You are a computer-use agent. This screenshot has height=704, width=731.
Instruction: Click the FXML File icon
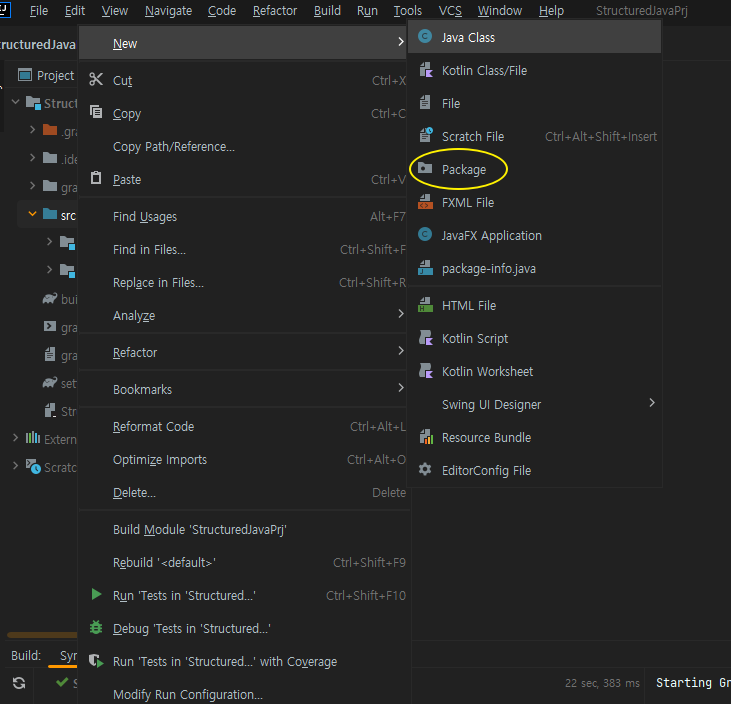coord(426,202)
